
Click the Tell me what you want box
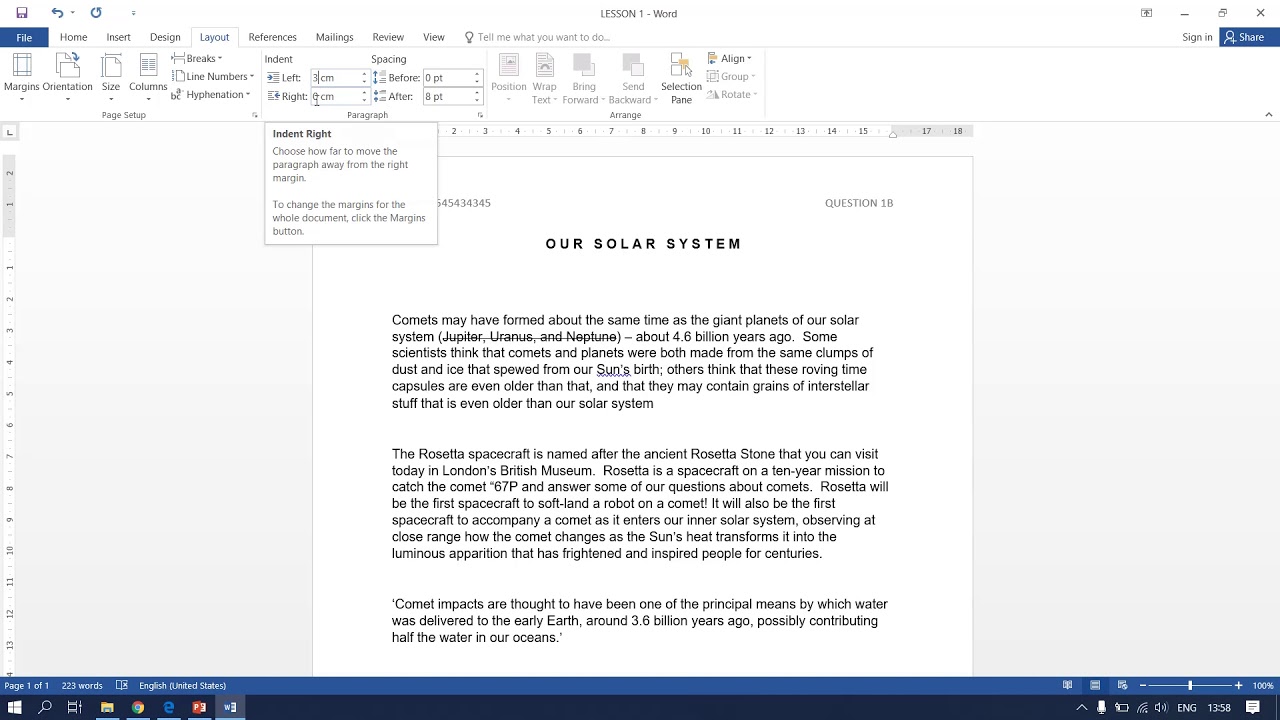point(543,37)
